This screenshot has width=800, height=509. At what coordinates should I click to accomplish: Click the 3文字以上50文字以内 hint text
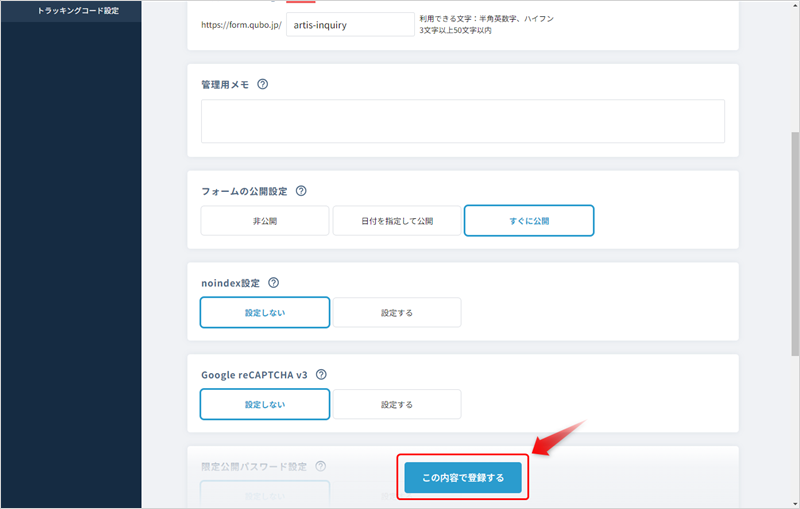point(456,31)
